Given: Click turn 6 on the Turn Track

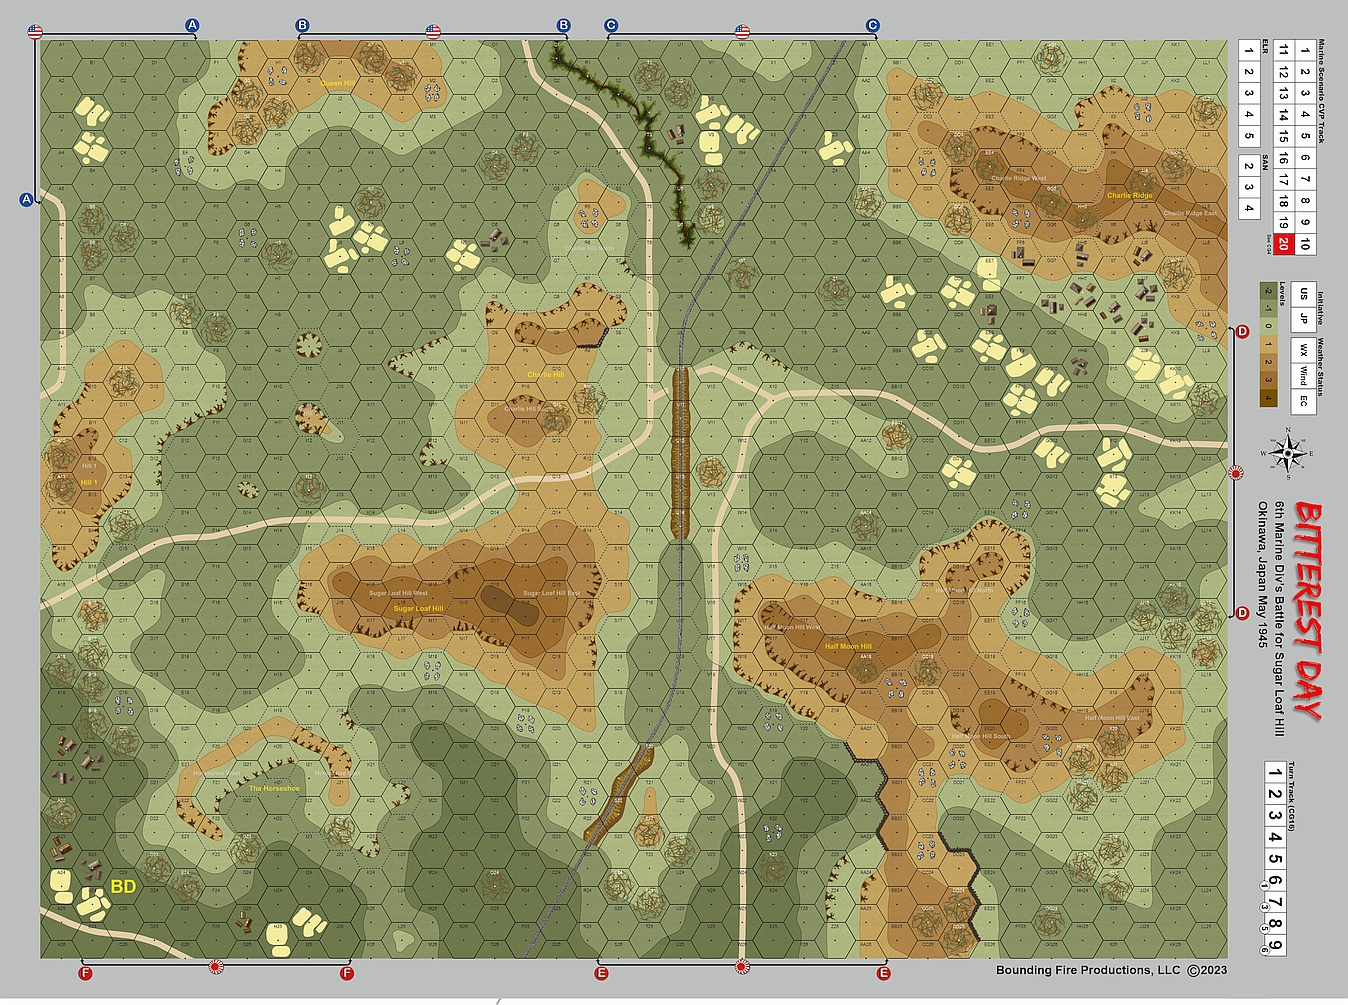Looking at the screenshot, I should coord(1274,881).
